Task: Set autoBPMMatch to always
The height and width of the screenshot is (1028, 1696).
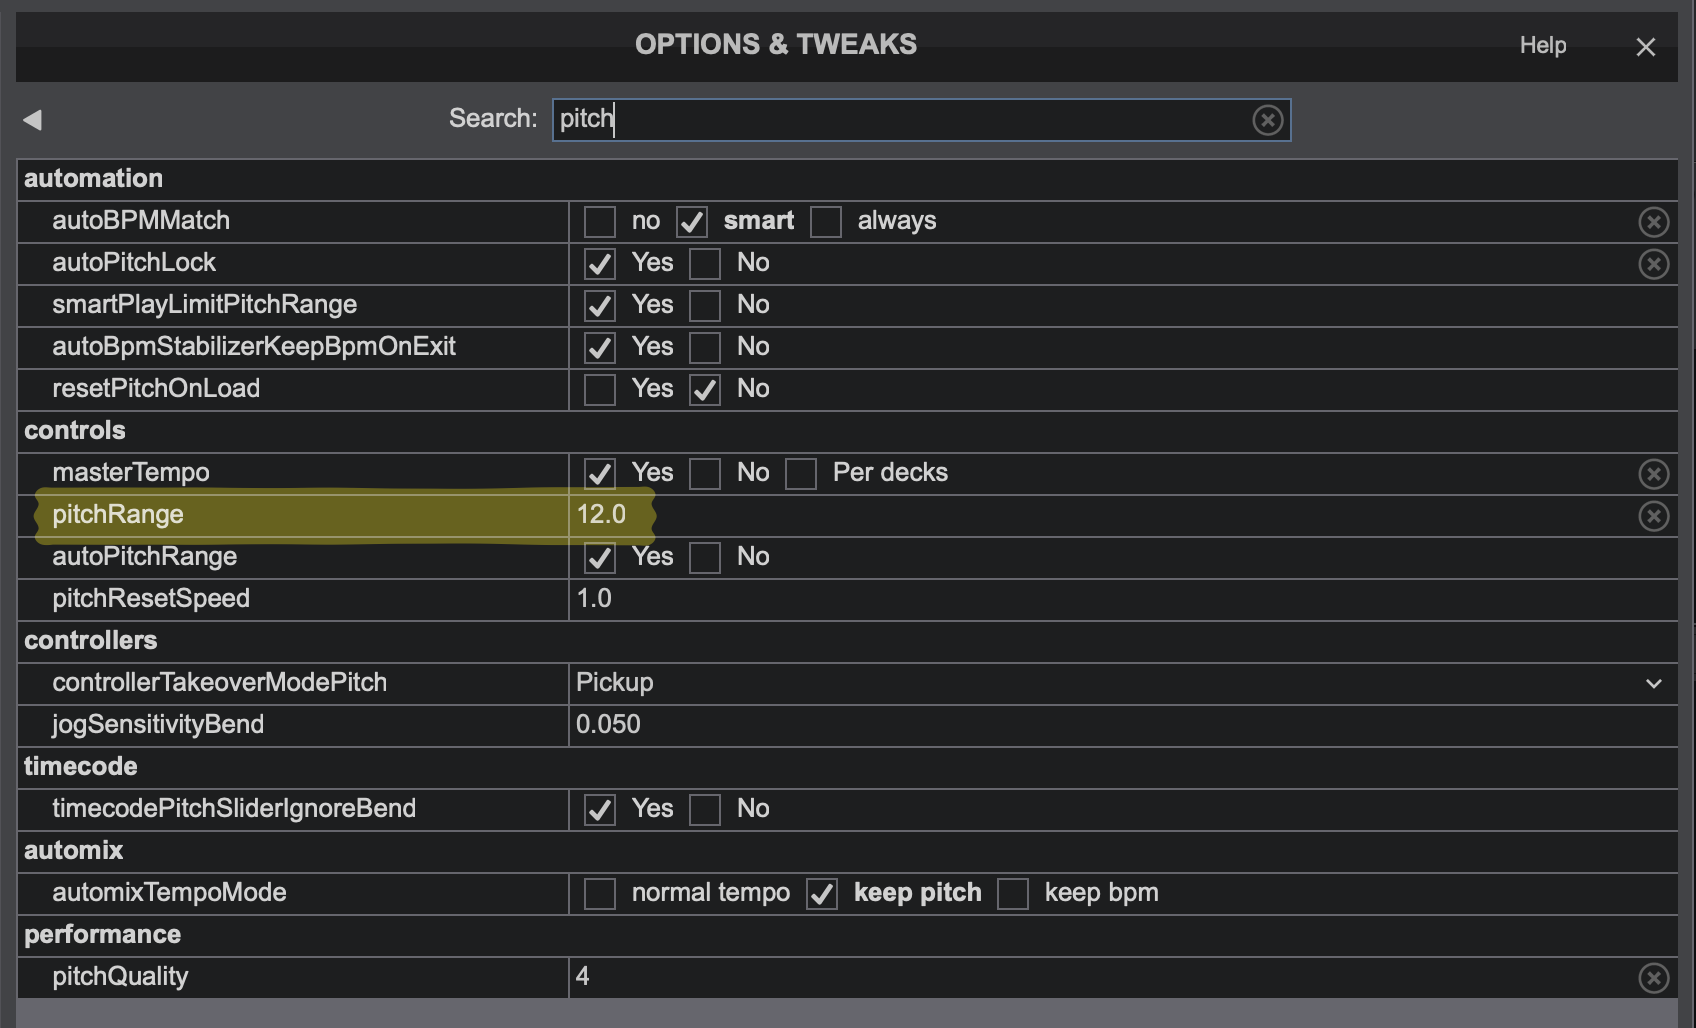Action: coord(826,222)
